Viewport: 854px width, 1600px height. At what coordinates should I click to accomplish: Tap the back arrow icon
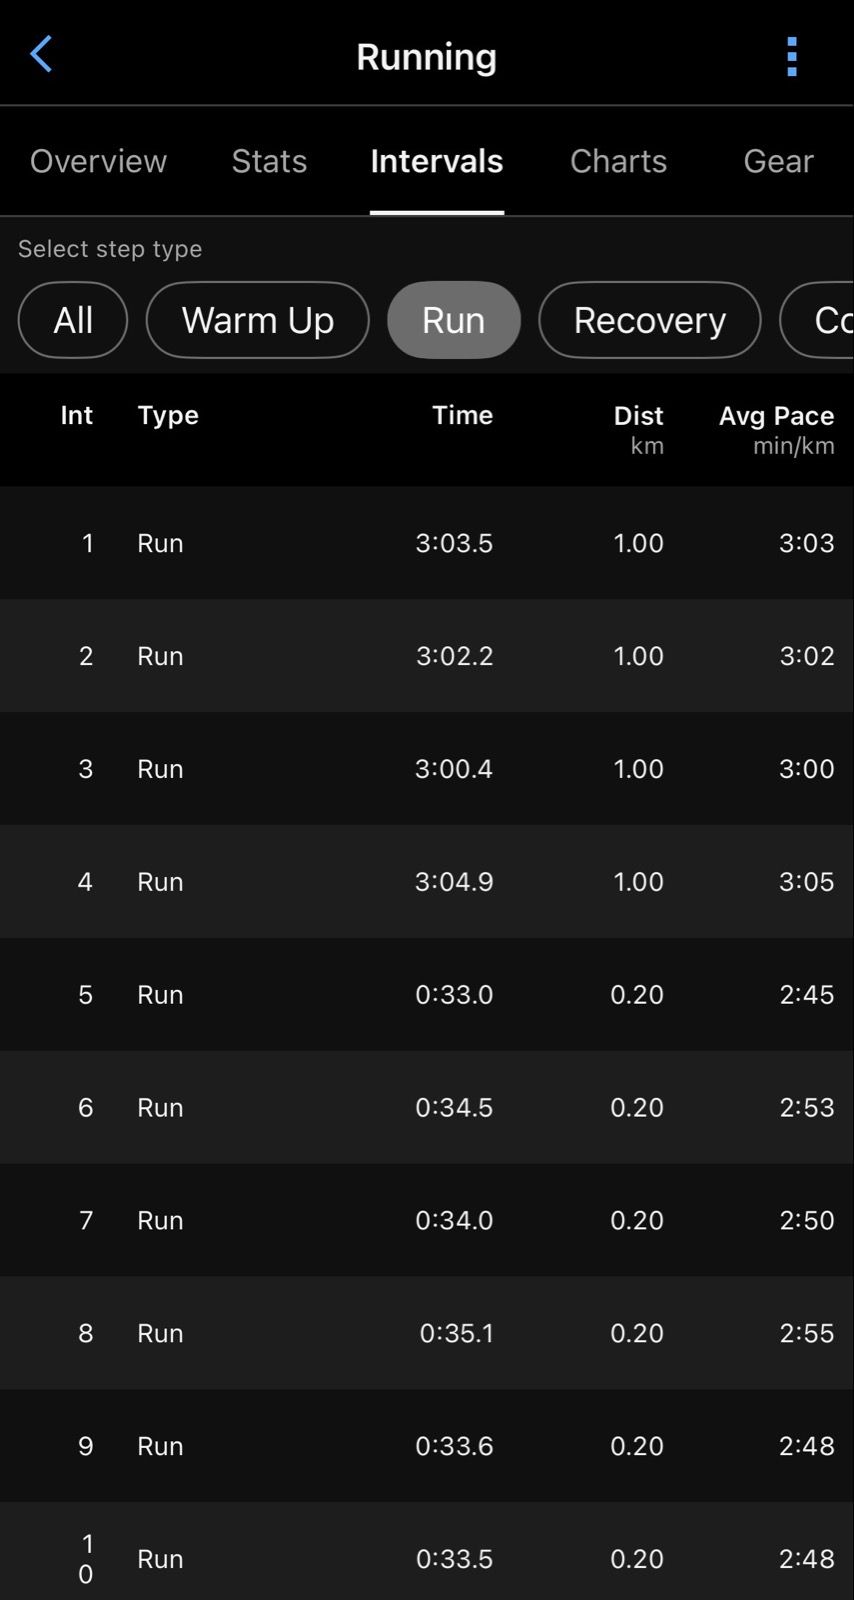[x=41, y=55]
